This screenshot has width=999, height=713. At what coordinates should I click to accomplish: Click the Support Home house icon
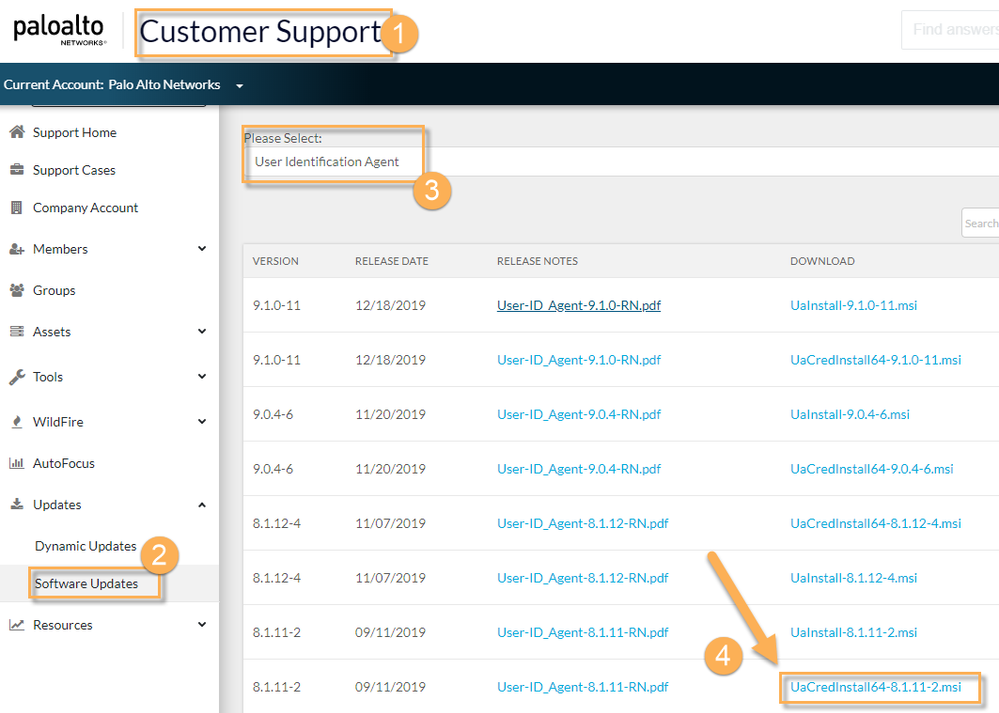click(17, 132)
